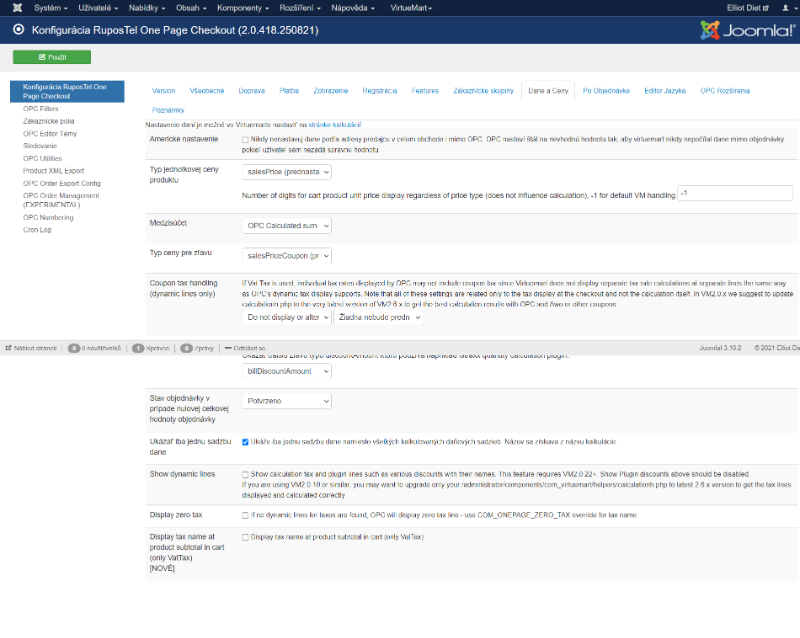The image size is (800, 638).
Task: Open the VirtueMart menu
Action: (x=411, y=8)
